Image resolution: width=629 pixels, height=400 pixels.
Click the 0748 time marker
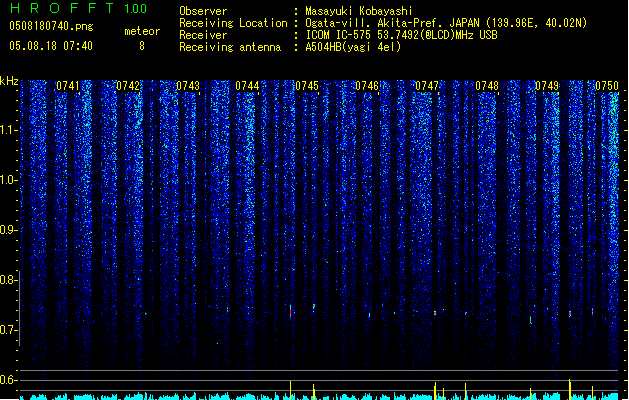[487, 86]
